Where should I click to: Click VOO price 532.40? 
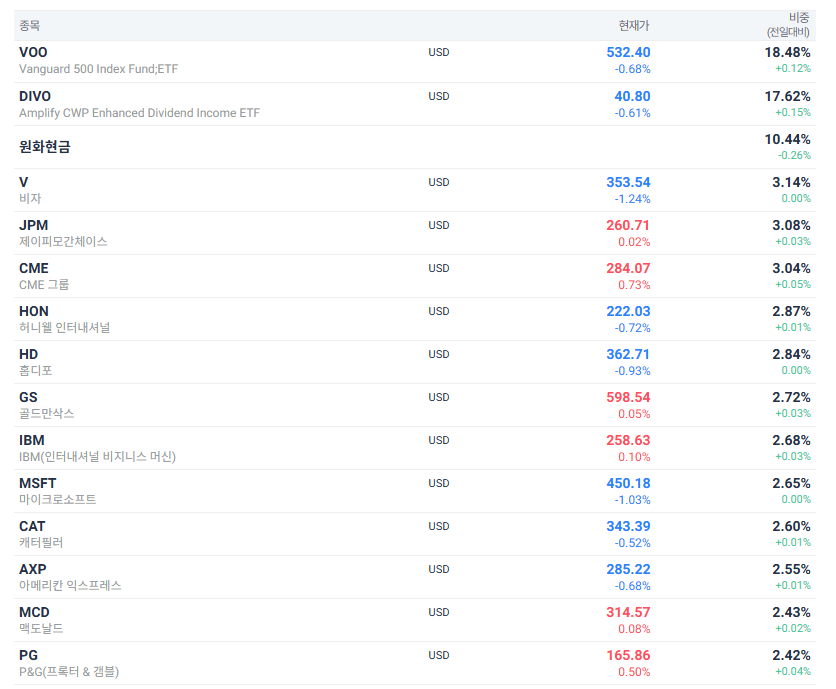(x=628, y=52)
